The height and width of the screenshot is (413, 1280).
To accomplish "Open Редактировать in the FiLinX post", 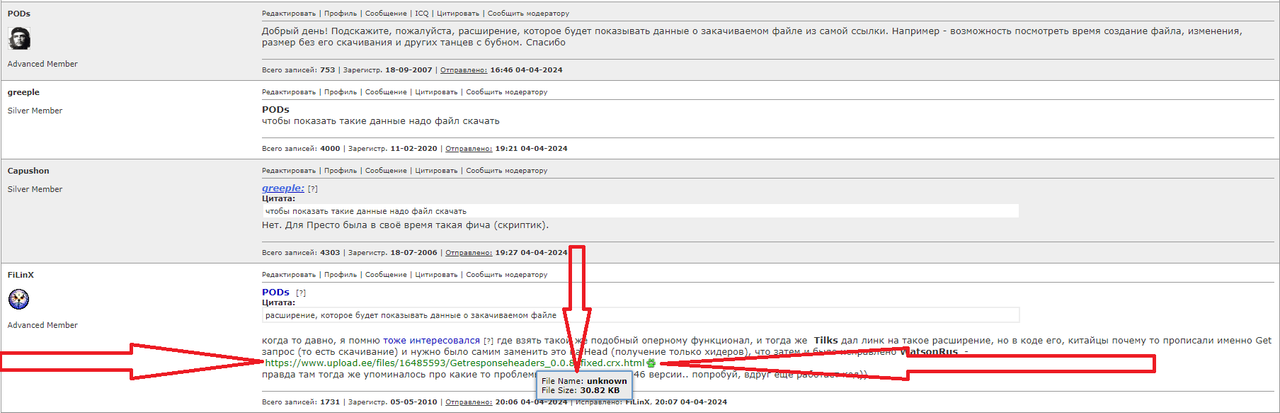I will [290, 274].
